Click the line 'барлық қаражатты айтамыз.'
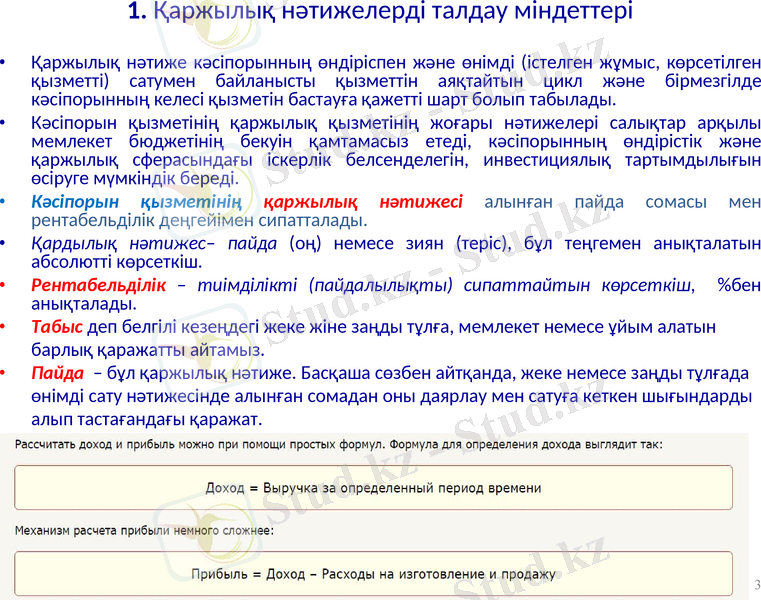Viewport: 761px width, 600px height. pos(148,350)
